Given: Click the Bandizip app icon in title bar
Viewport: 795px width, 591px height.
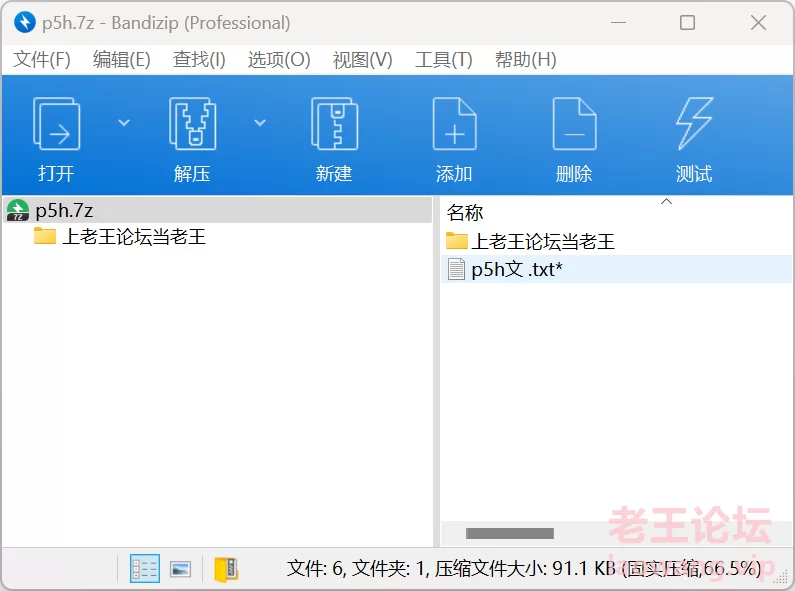Looking at the screenshot, I should coord(24,23).
